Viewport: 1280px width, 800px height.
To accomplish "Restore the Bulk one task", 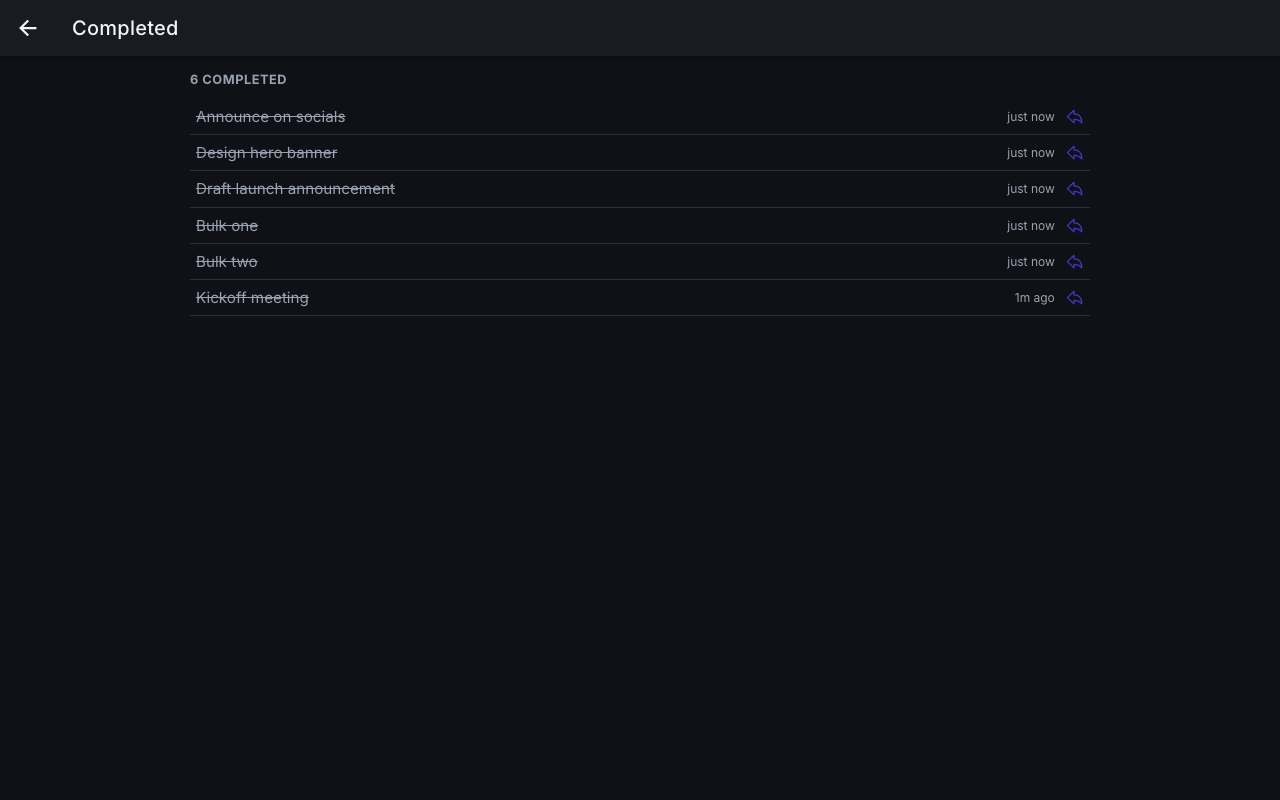I will 1075,226.
